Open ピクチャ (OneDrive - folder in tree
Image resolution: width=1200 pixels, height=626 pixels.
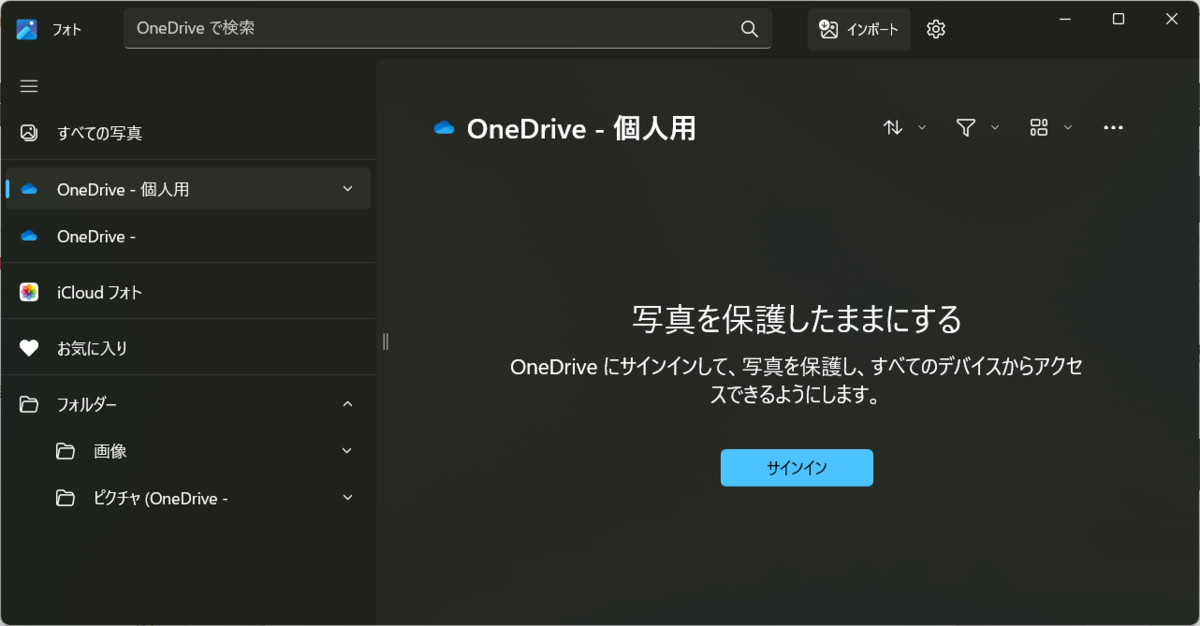point(187,498)
